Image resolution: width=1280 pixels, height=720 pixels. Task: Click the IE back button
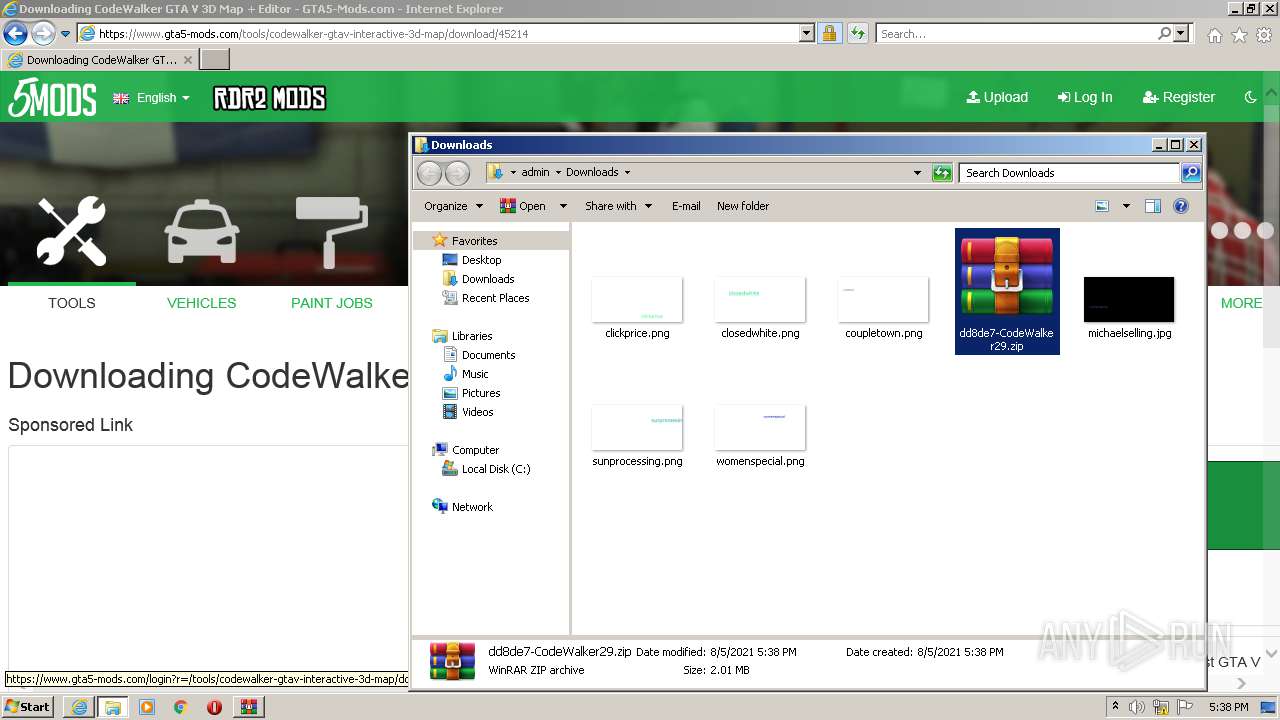tap(15, 33)
